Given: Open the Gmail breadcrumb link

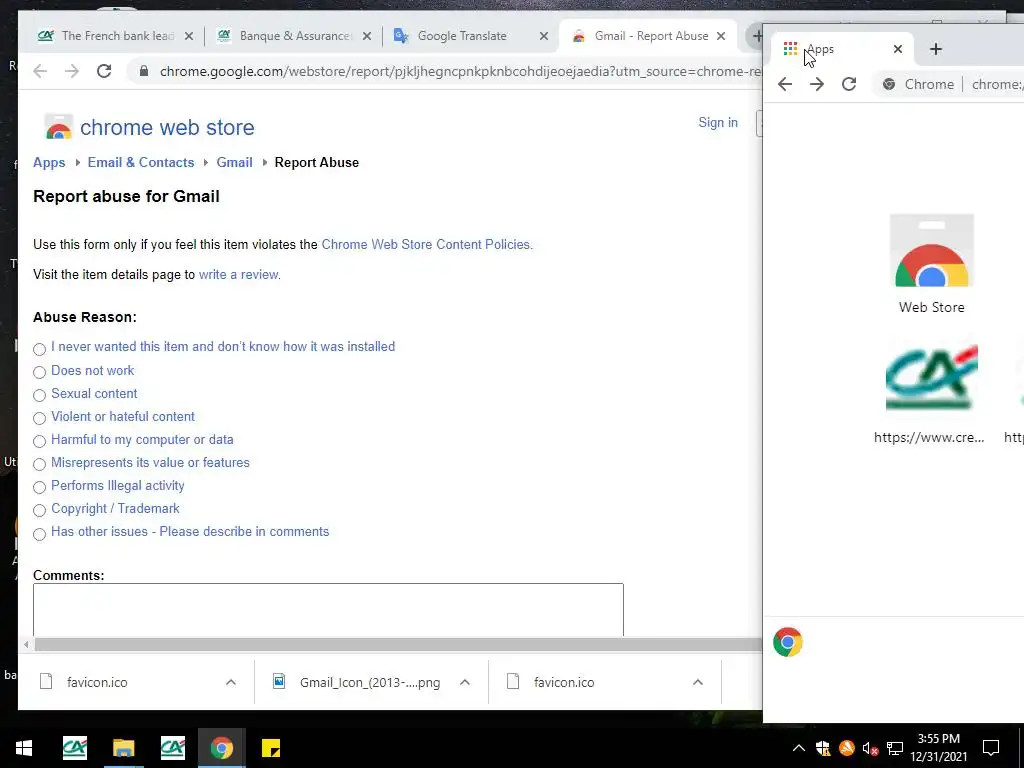Looking at the screenshot, I should [x=234, y=163].
